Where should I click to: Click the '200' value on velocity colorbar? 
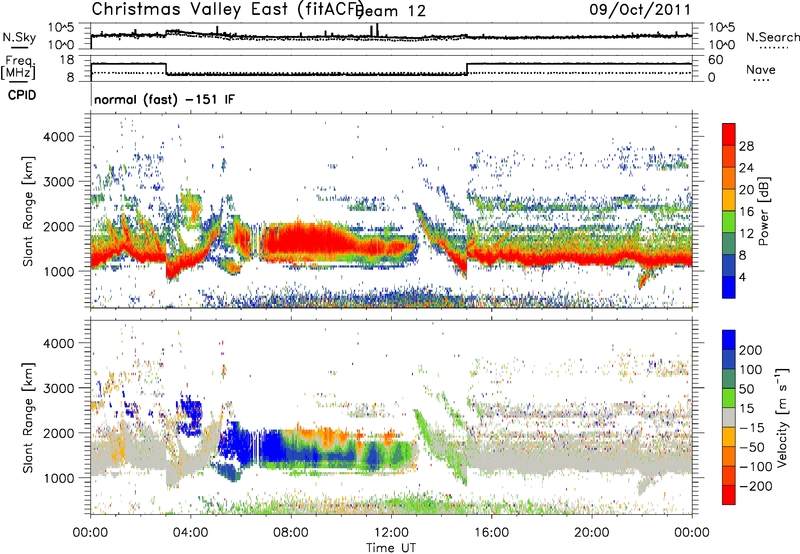pyautogui.click(x=751, y=350)
